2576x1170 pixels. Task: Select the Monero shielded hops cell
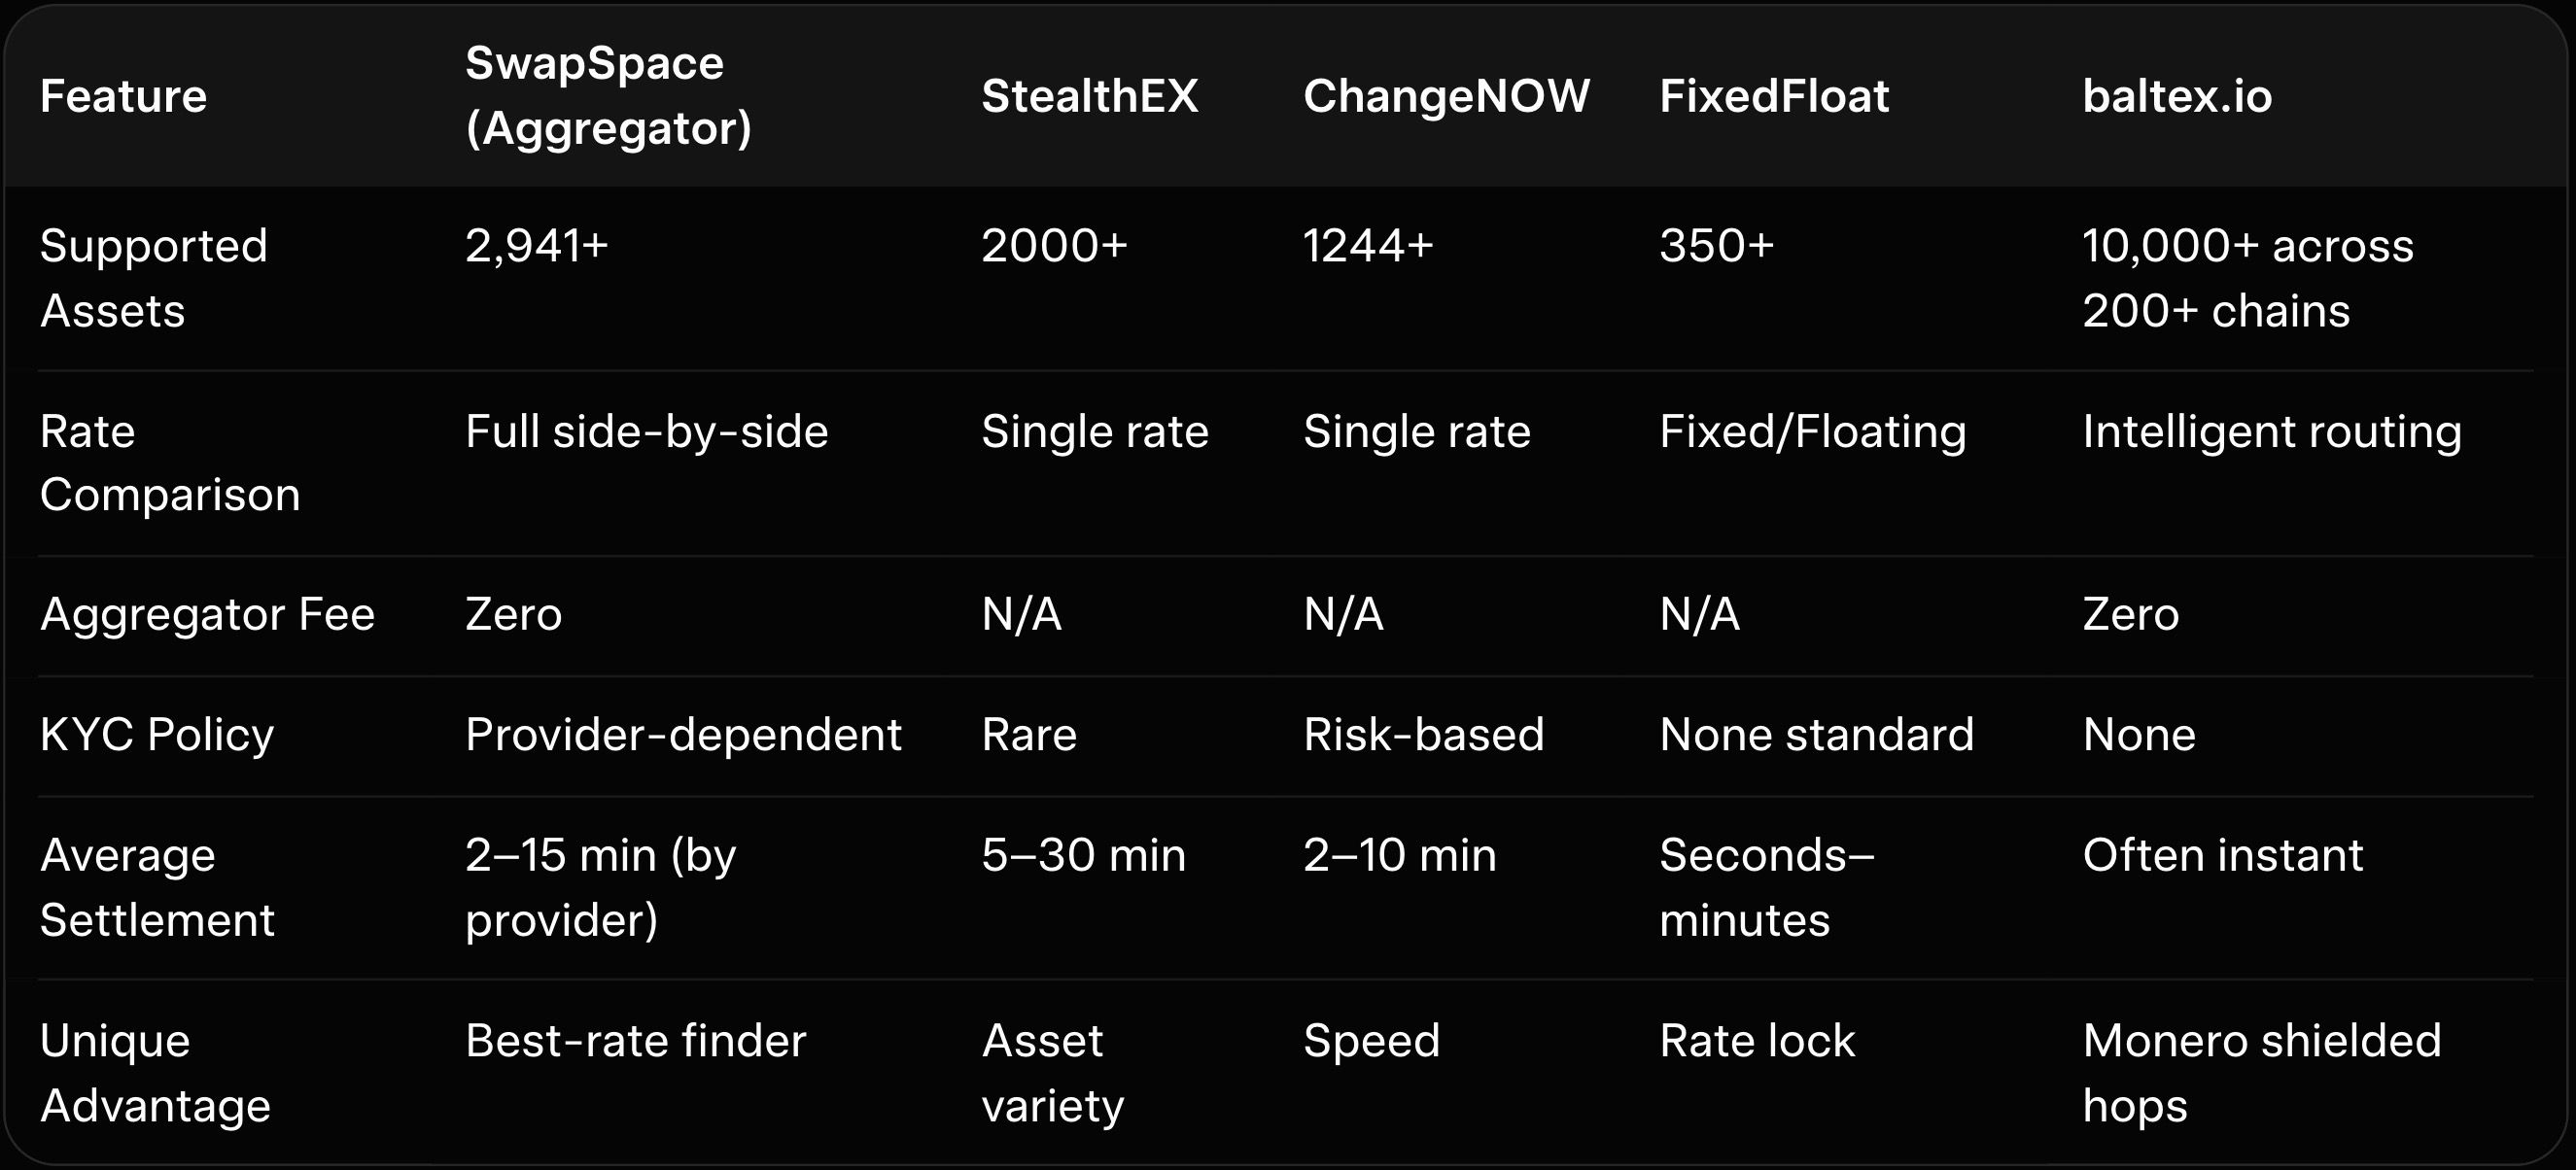(x=2261, y=1072)
